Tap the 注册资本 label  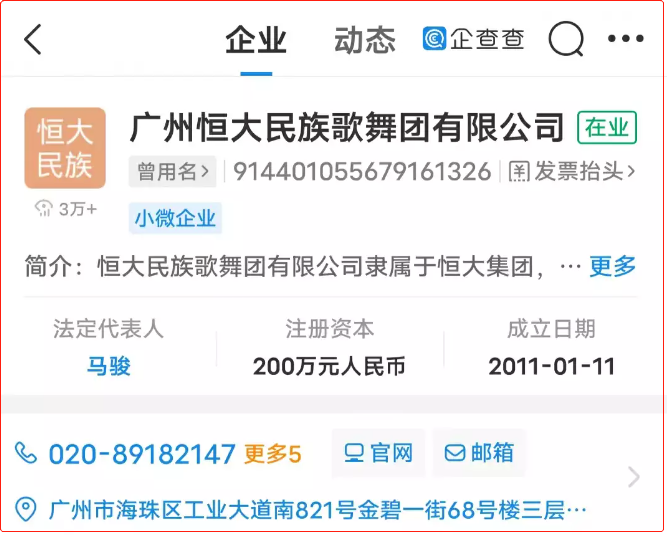point(330,329)
